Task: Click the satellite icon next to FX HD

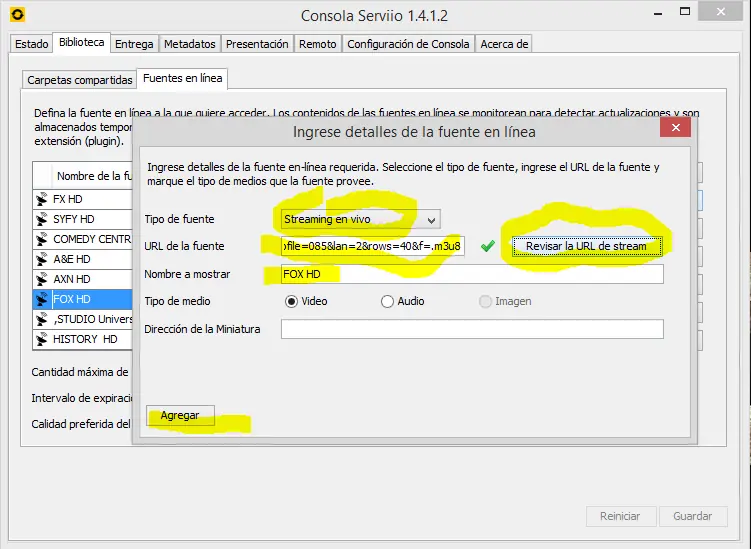Action: pyautogui.click(x=42, y=199)
